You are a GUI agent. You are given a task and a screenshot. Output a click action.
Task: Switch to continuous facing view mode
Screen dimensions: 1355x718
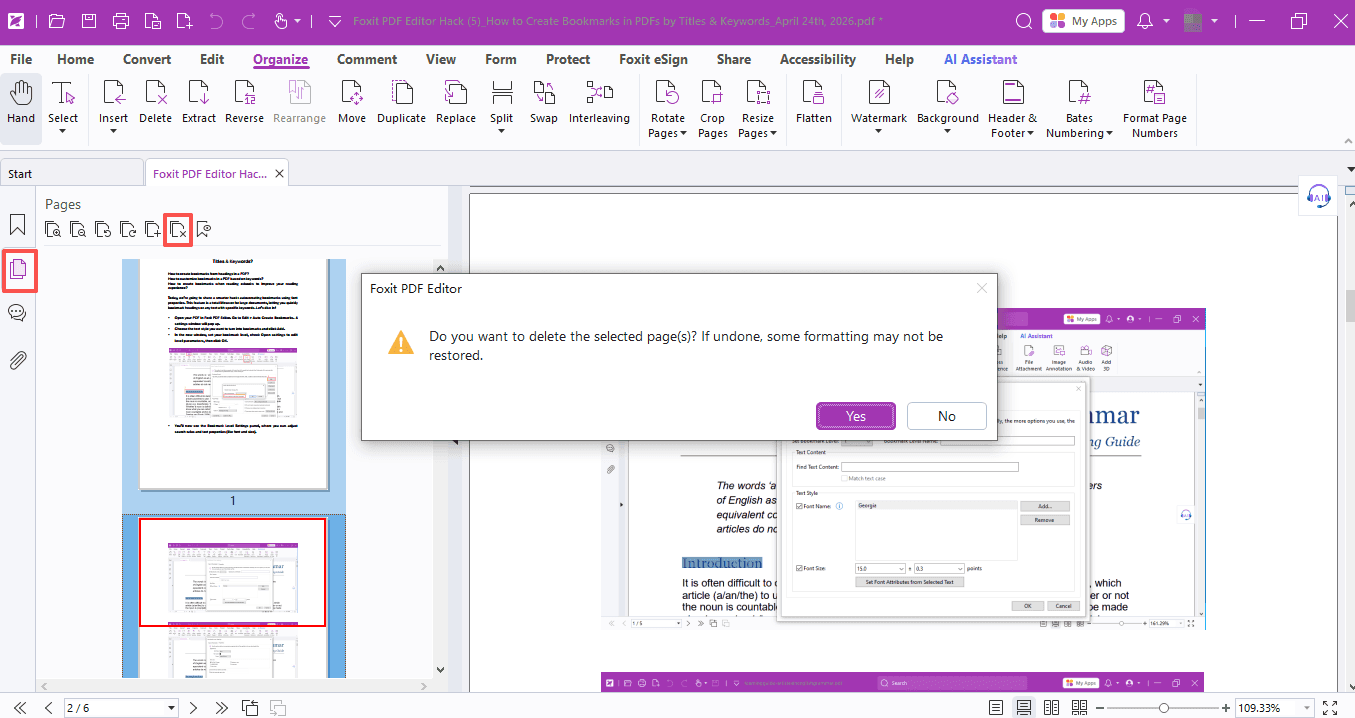pos(1079,708)
